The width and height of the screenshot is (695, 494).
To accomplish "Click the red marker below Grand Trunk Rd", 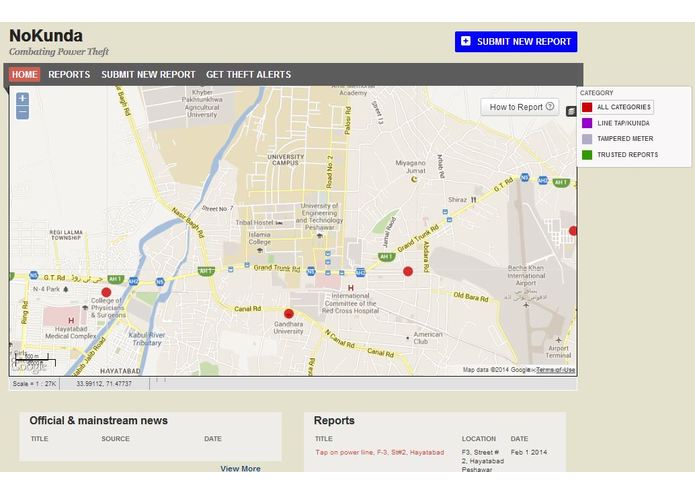I will click(x=408, y=272).
